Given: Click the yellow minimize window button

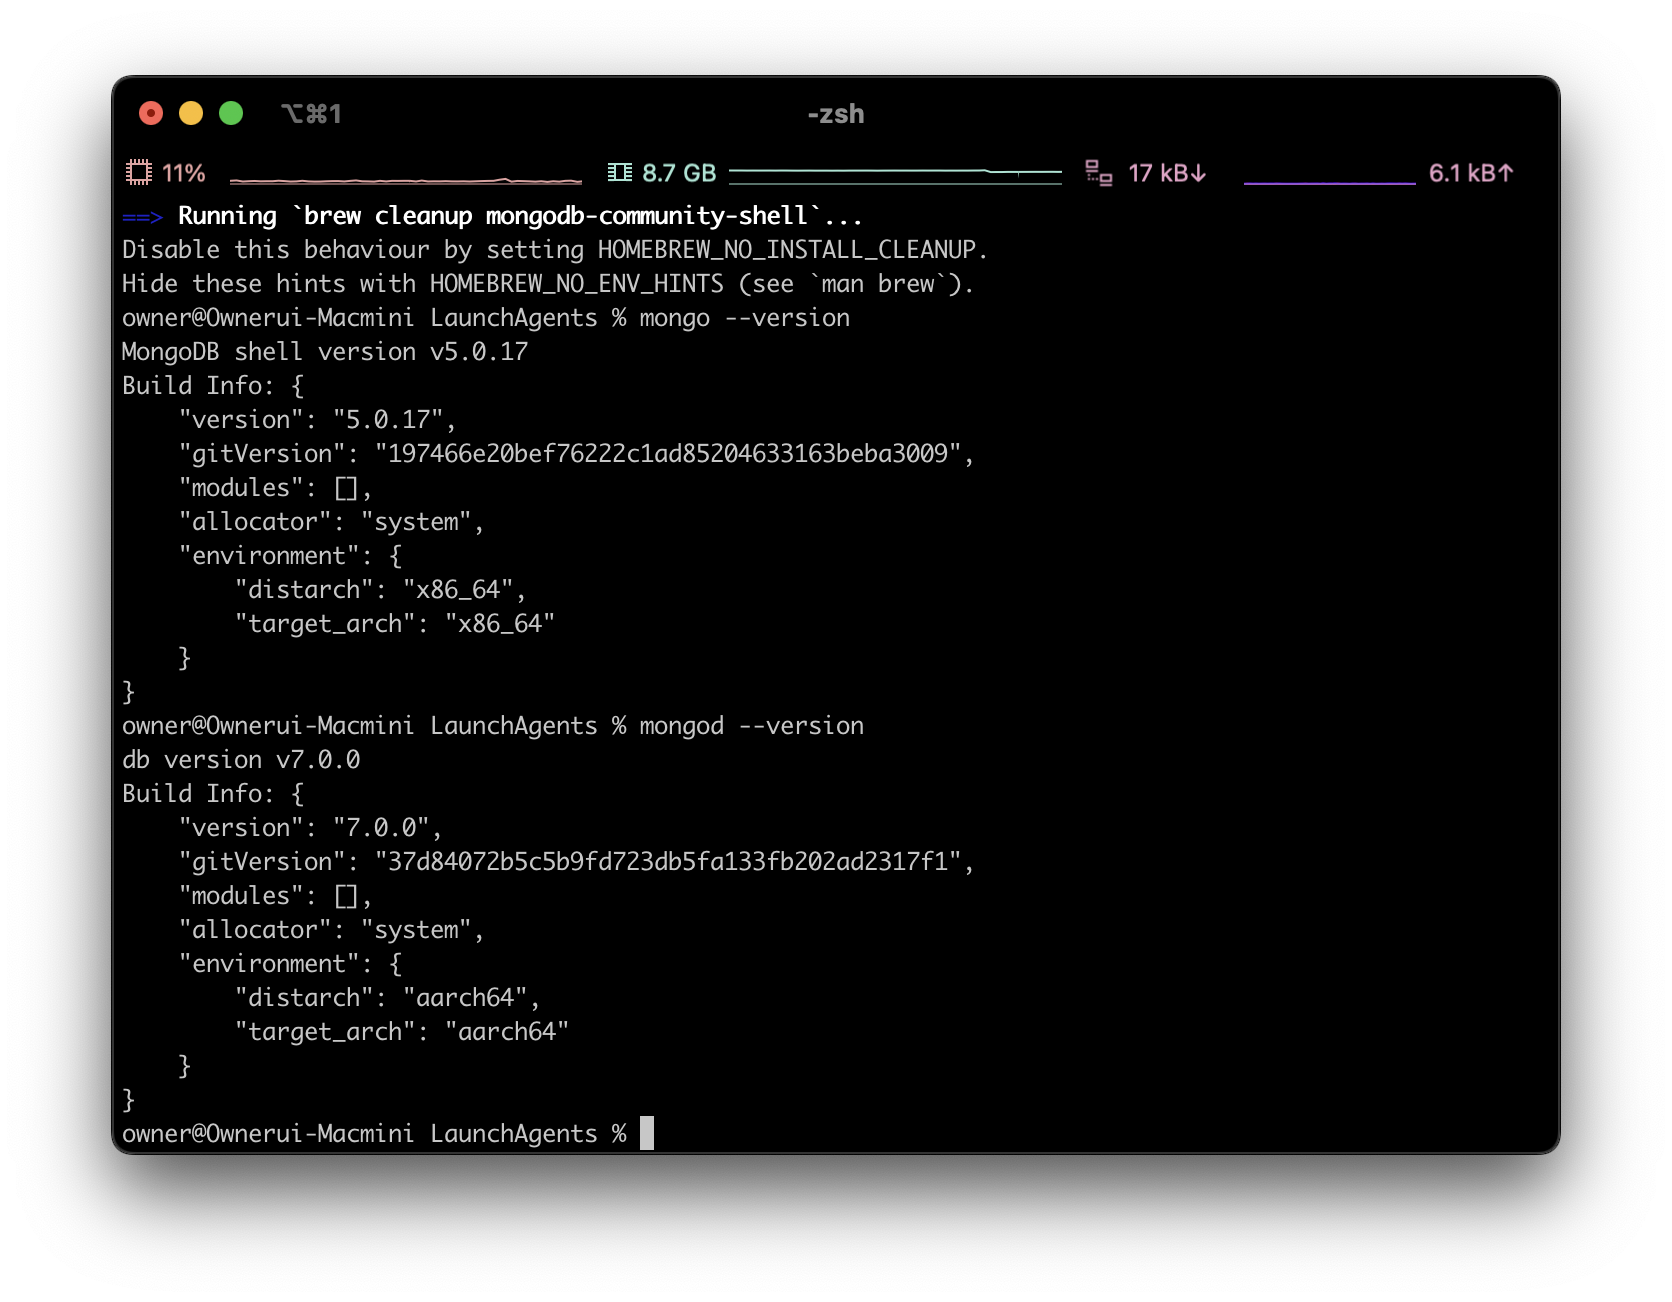Looking at the screenshot, I should 191,113.
